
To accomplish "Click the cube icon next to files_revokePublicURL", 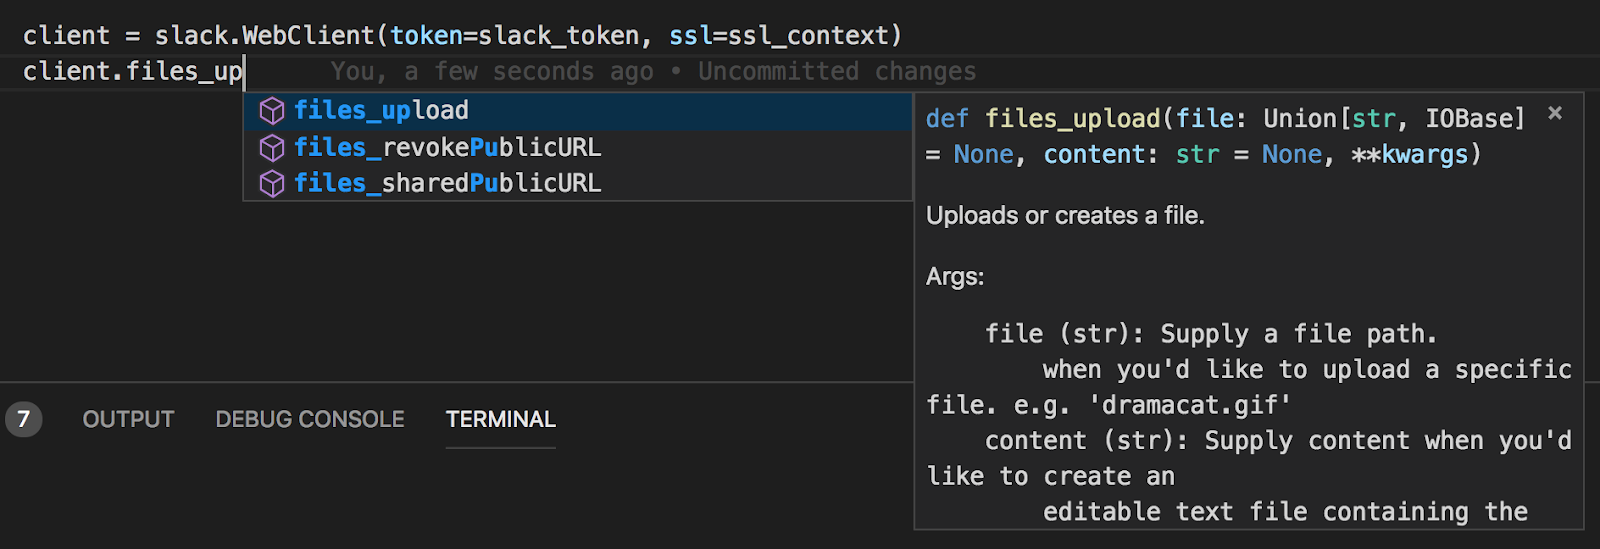I will 272,148.
